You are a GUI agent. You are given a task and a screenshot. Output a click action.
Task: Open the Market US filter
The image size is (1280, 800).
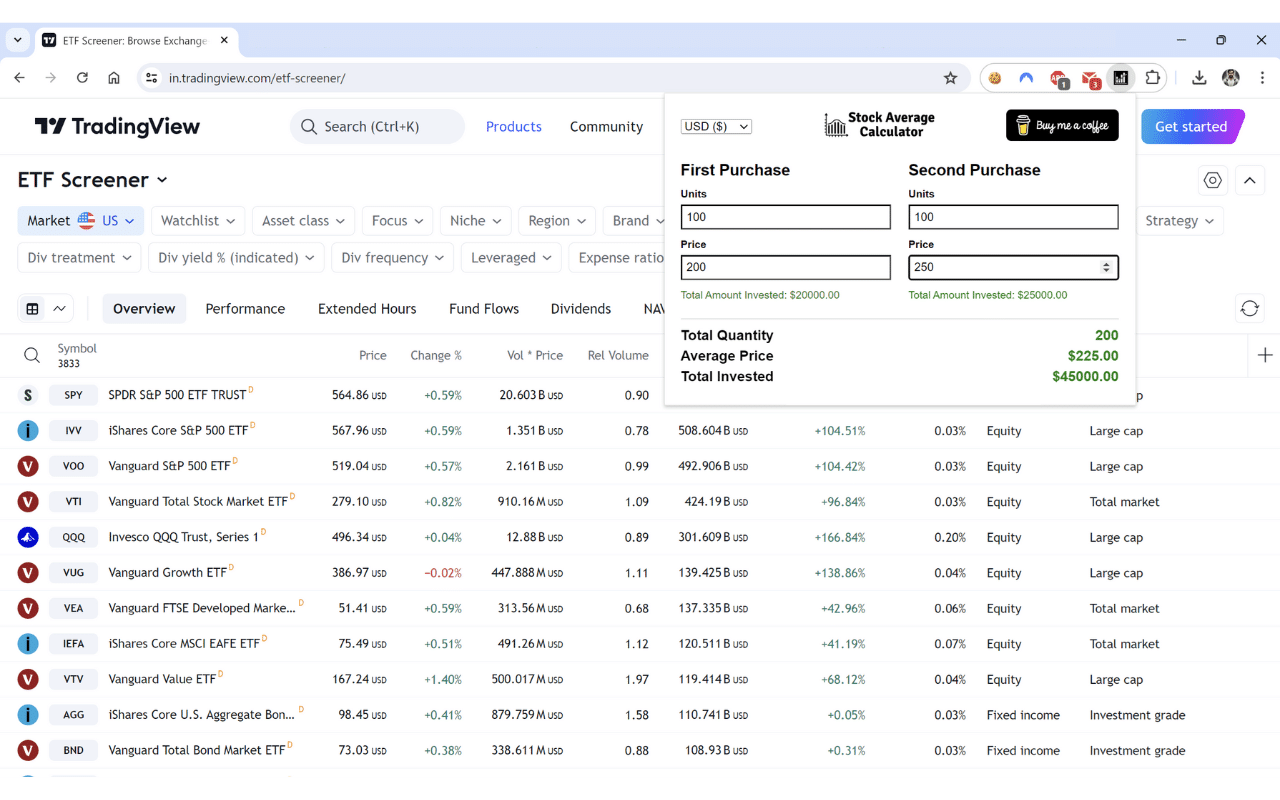point(81,221)
